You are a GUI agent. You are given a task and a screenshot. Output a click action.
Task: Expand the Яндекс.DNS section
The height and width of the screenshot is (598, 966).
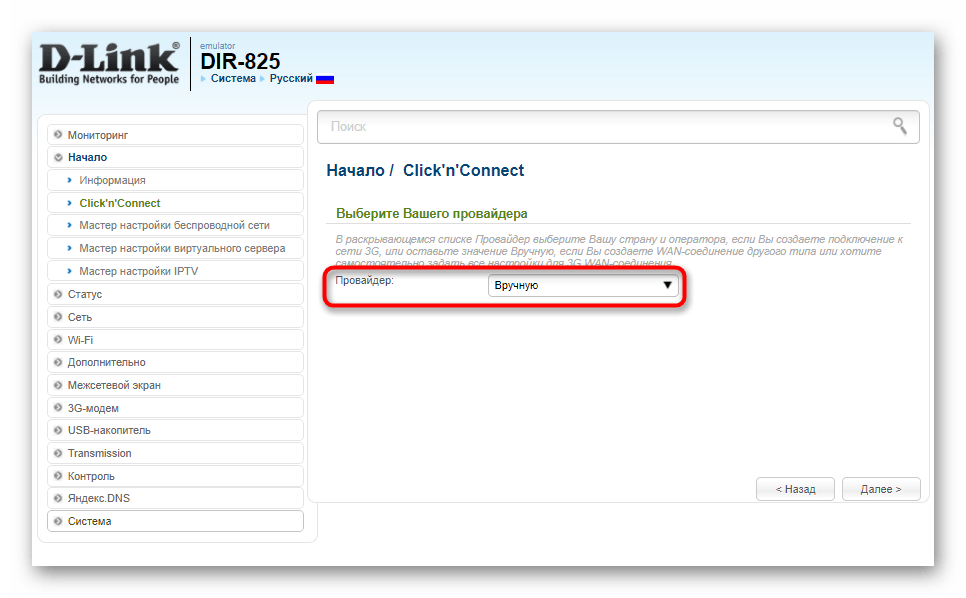pyautogui.click(x=98, y=498)
